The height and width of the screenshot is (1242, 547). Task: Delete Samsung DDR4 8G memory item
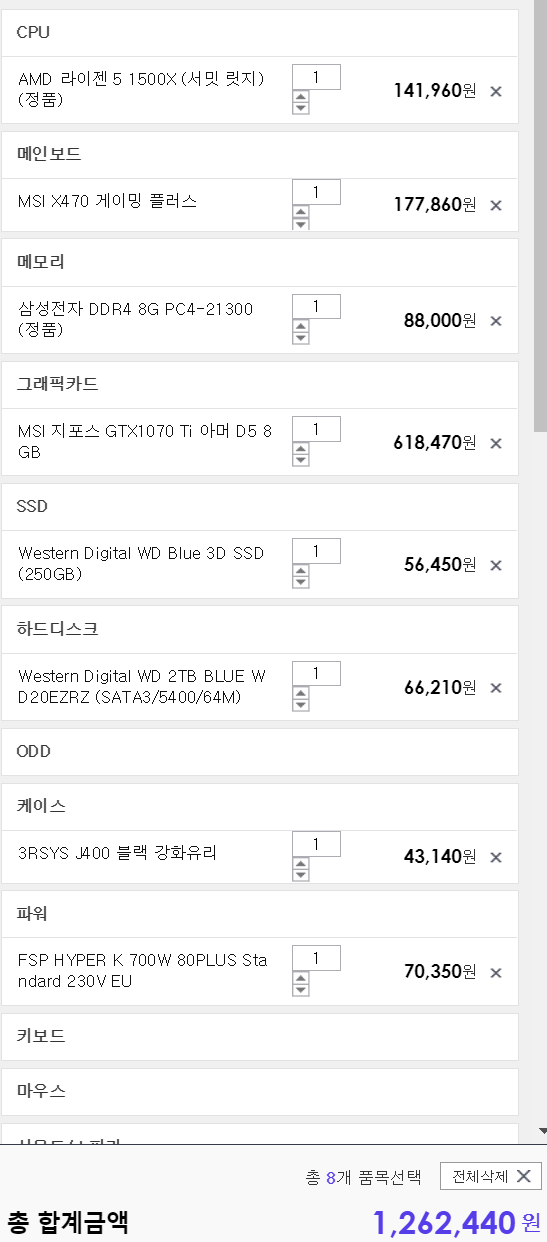coord(496,320)
